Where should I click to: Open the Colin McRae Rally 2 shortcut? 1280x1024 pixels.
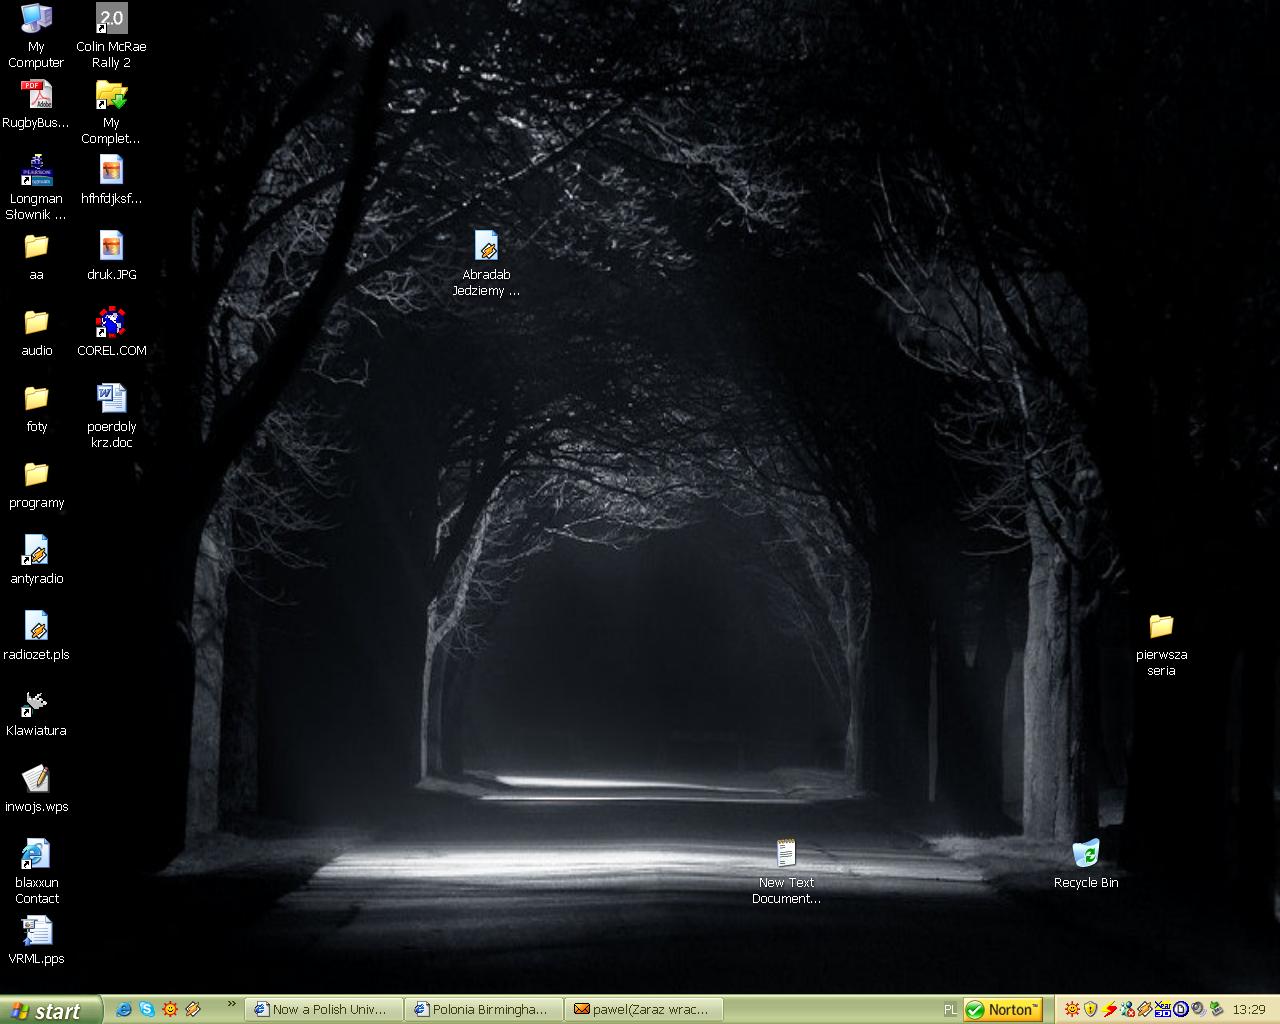coord(111,20)
